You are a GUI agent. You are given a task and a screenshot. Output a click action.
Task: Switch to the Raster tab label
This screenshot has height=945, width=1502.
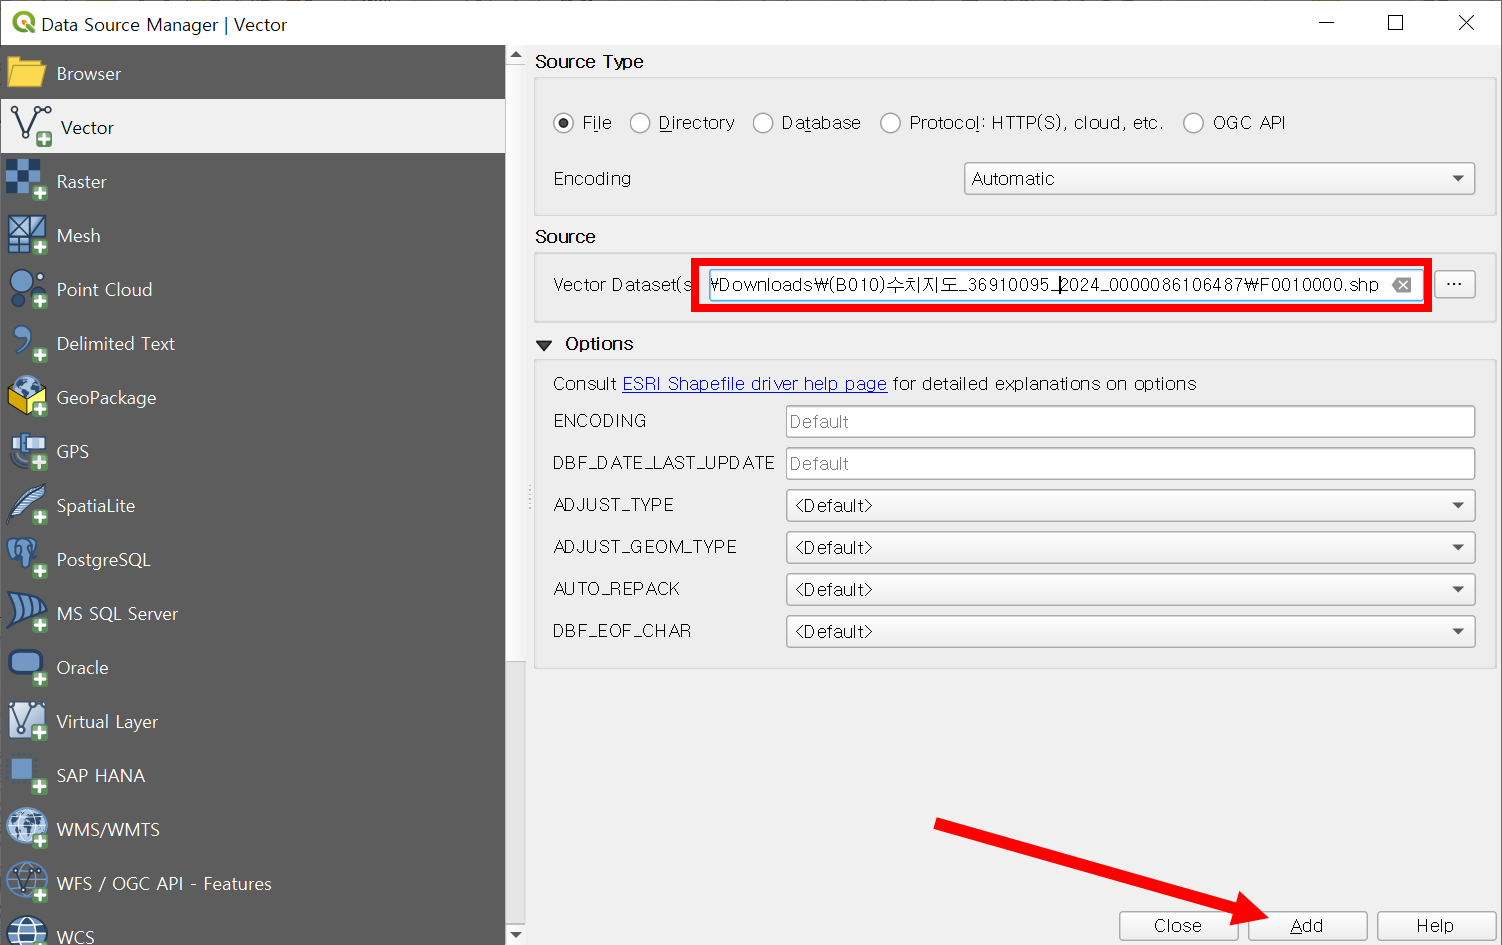point(82,182)
